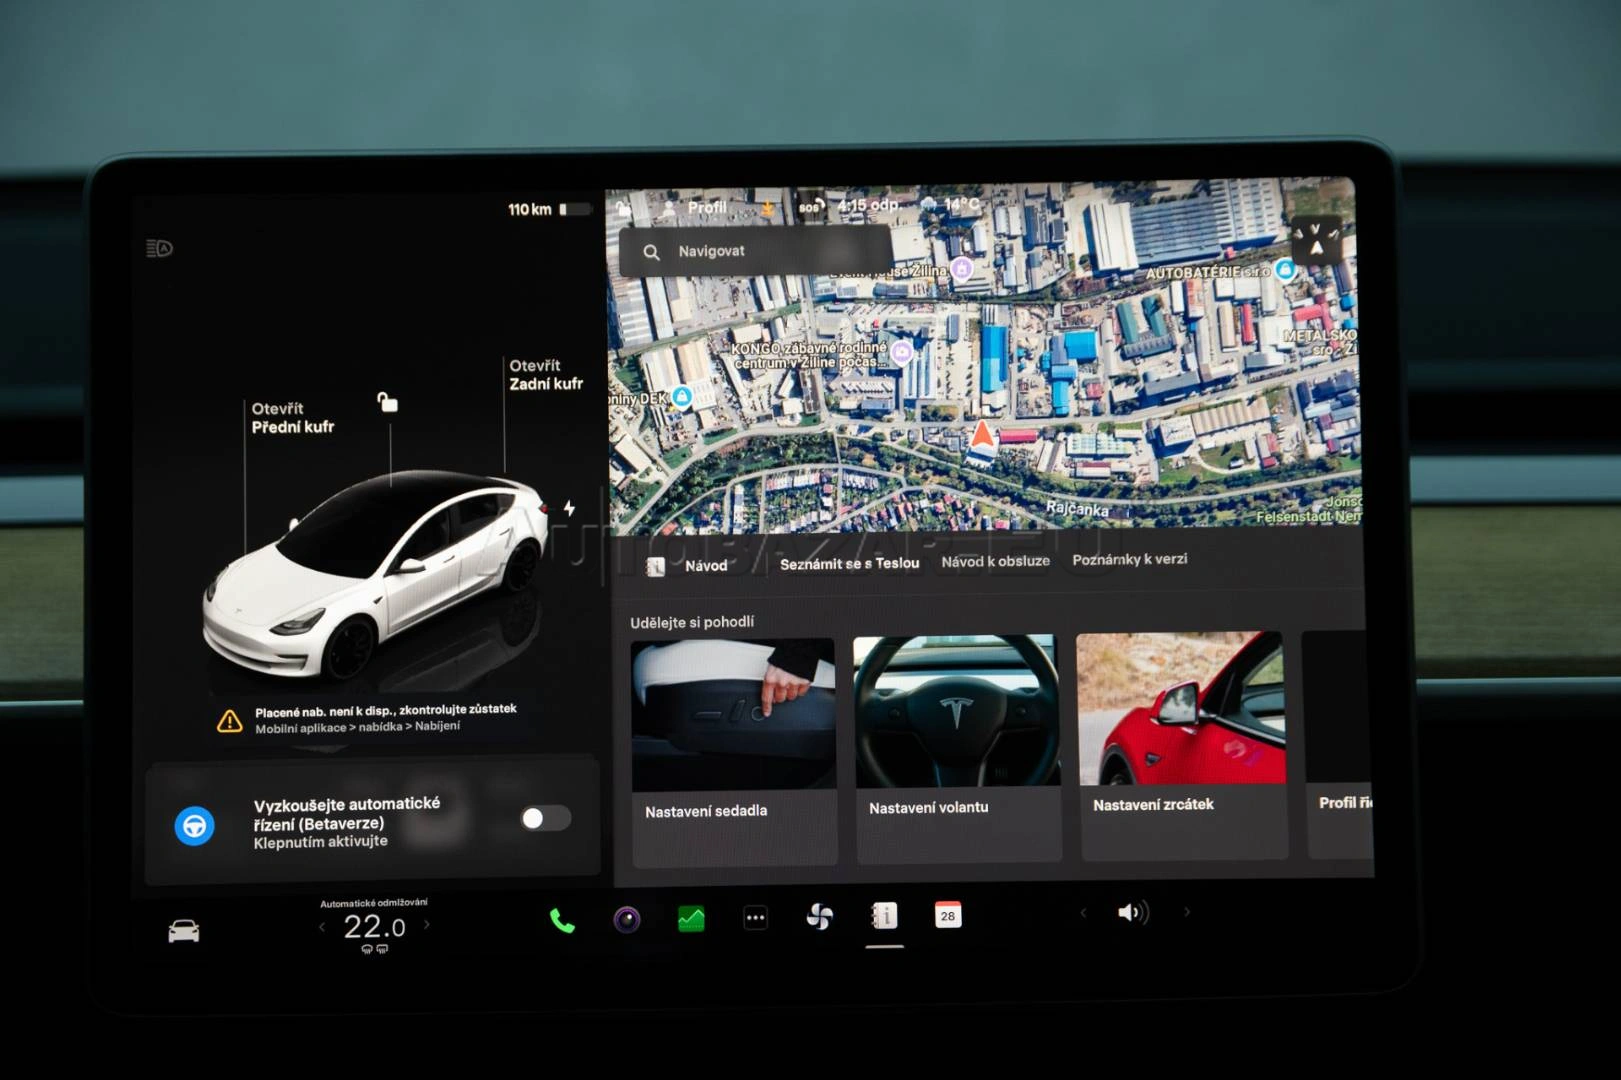Image resolution: width=1621 pixels, height=1080 pixels.
Task: Tap the headlight auto high-beam icon
Action: coord(159,248)
